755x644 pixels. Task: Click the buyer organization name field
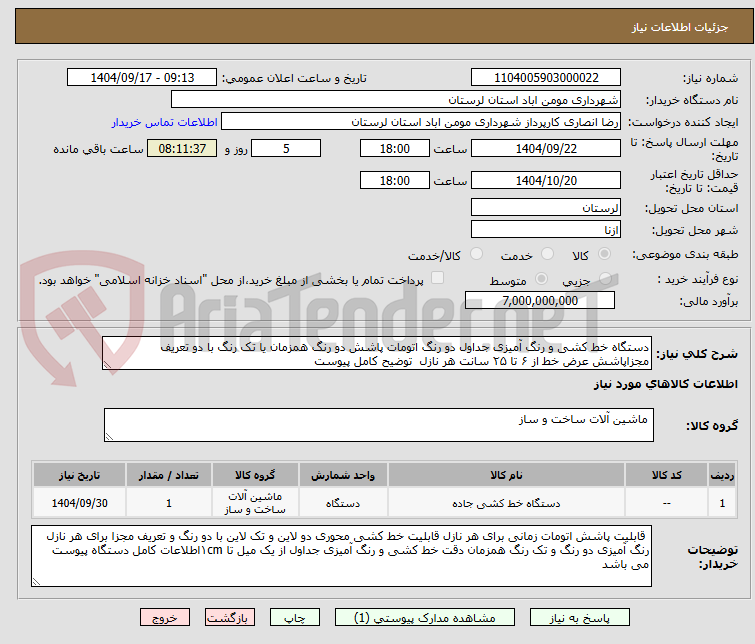click(396, 100)
